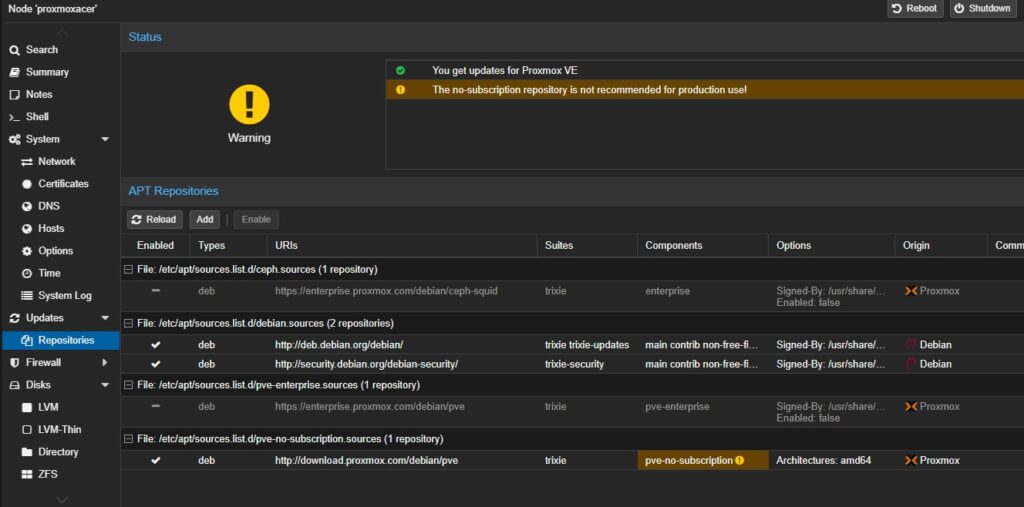Screen dimensions: 1024x507
Task: Select the download.proxmox.com/debian/pve URI
Action: click(366, 461)
